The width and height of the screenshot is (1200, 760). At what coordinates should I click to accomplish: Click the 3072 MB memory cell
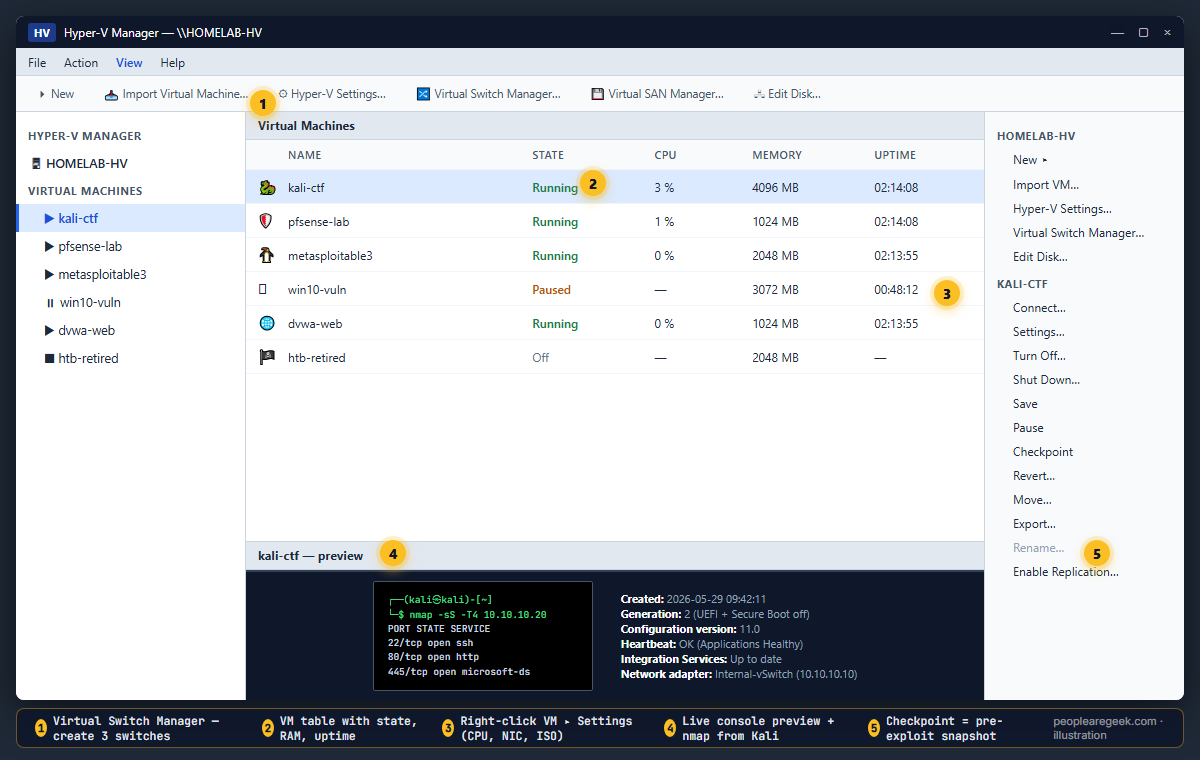775,290
